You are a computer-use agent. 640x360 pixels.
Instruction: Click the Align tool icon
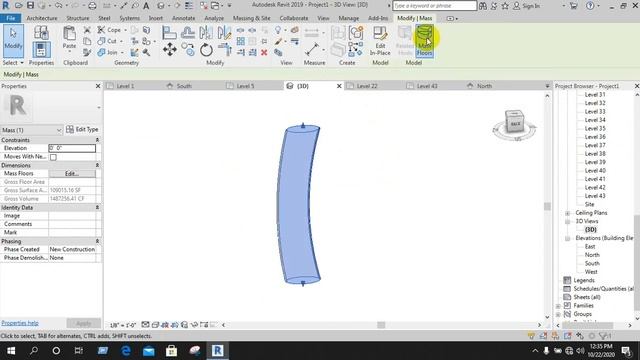(169, 32)
